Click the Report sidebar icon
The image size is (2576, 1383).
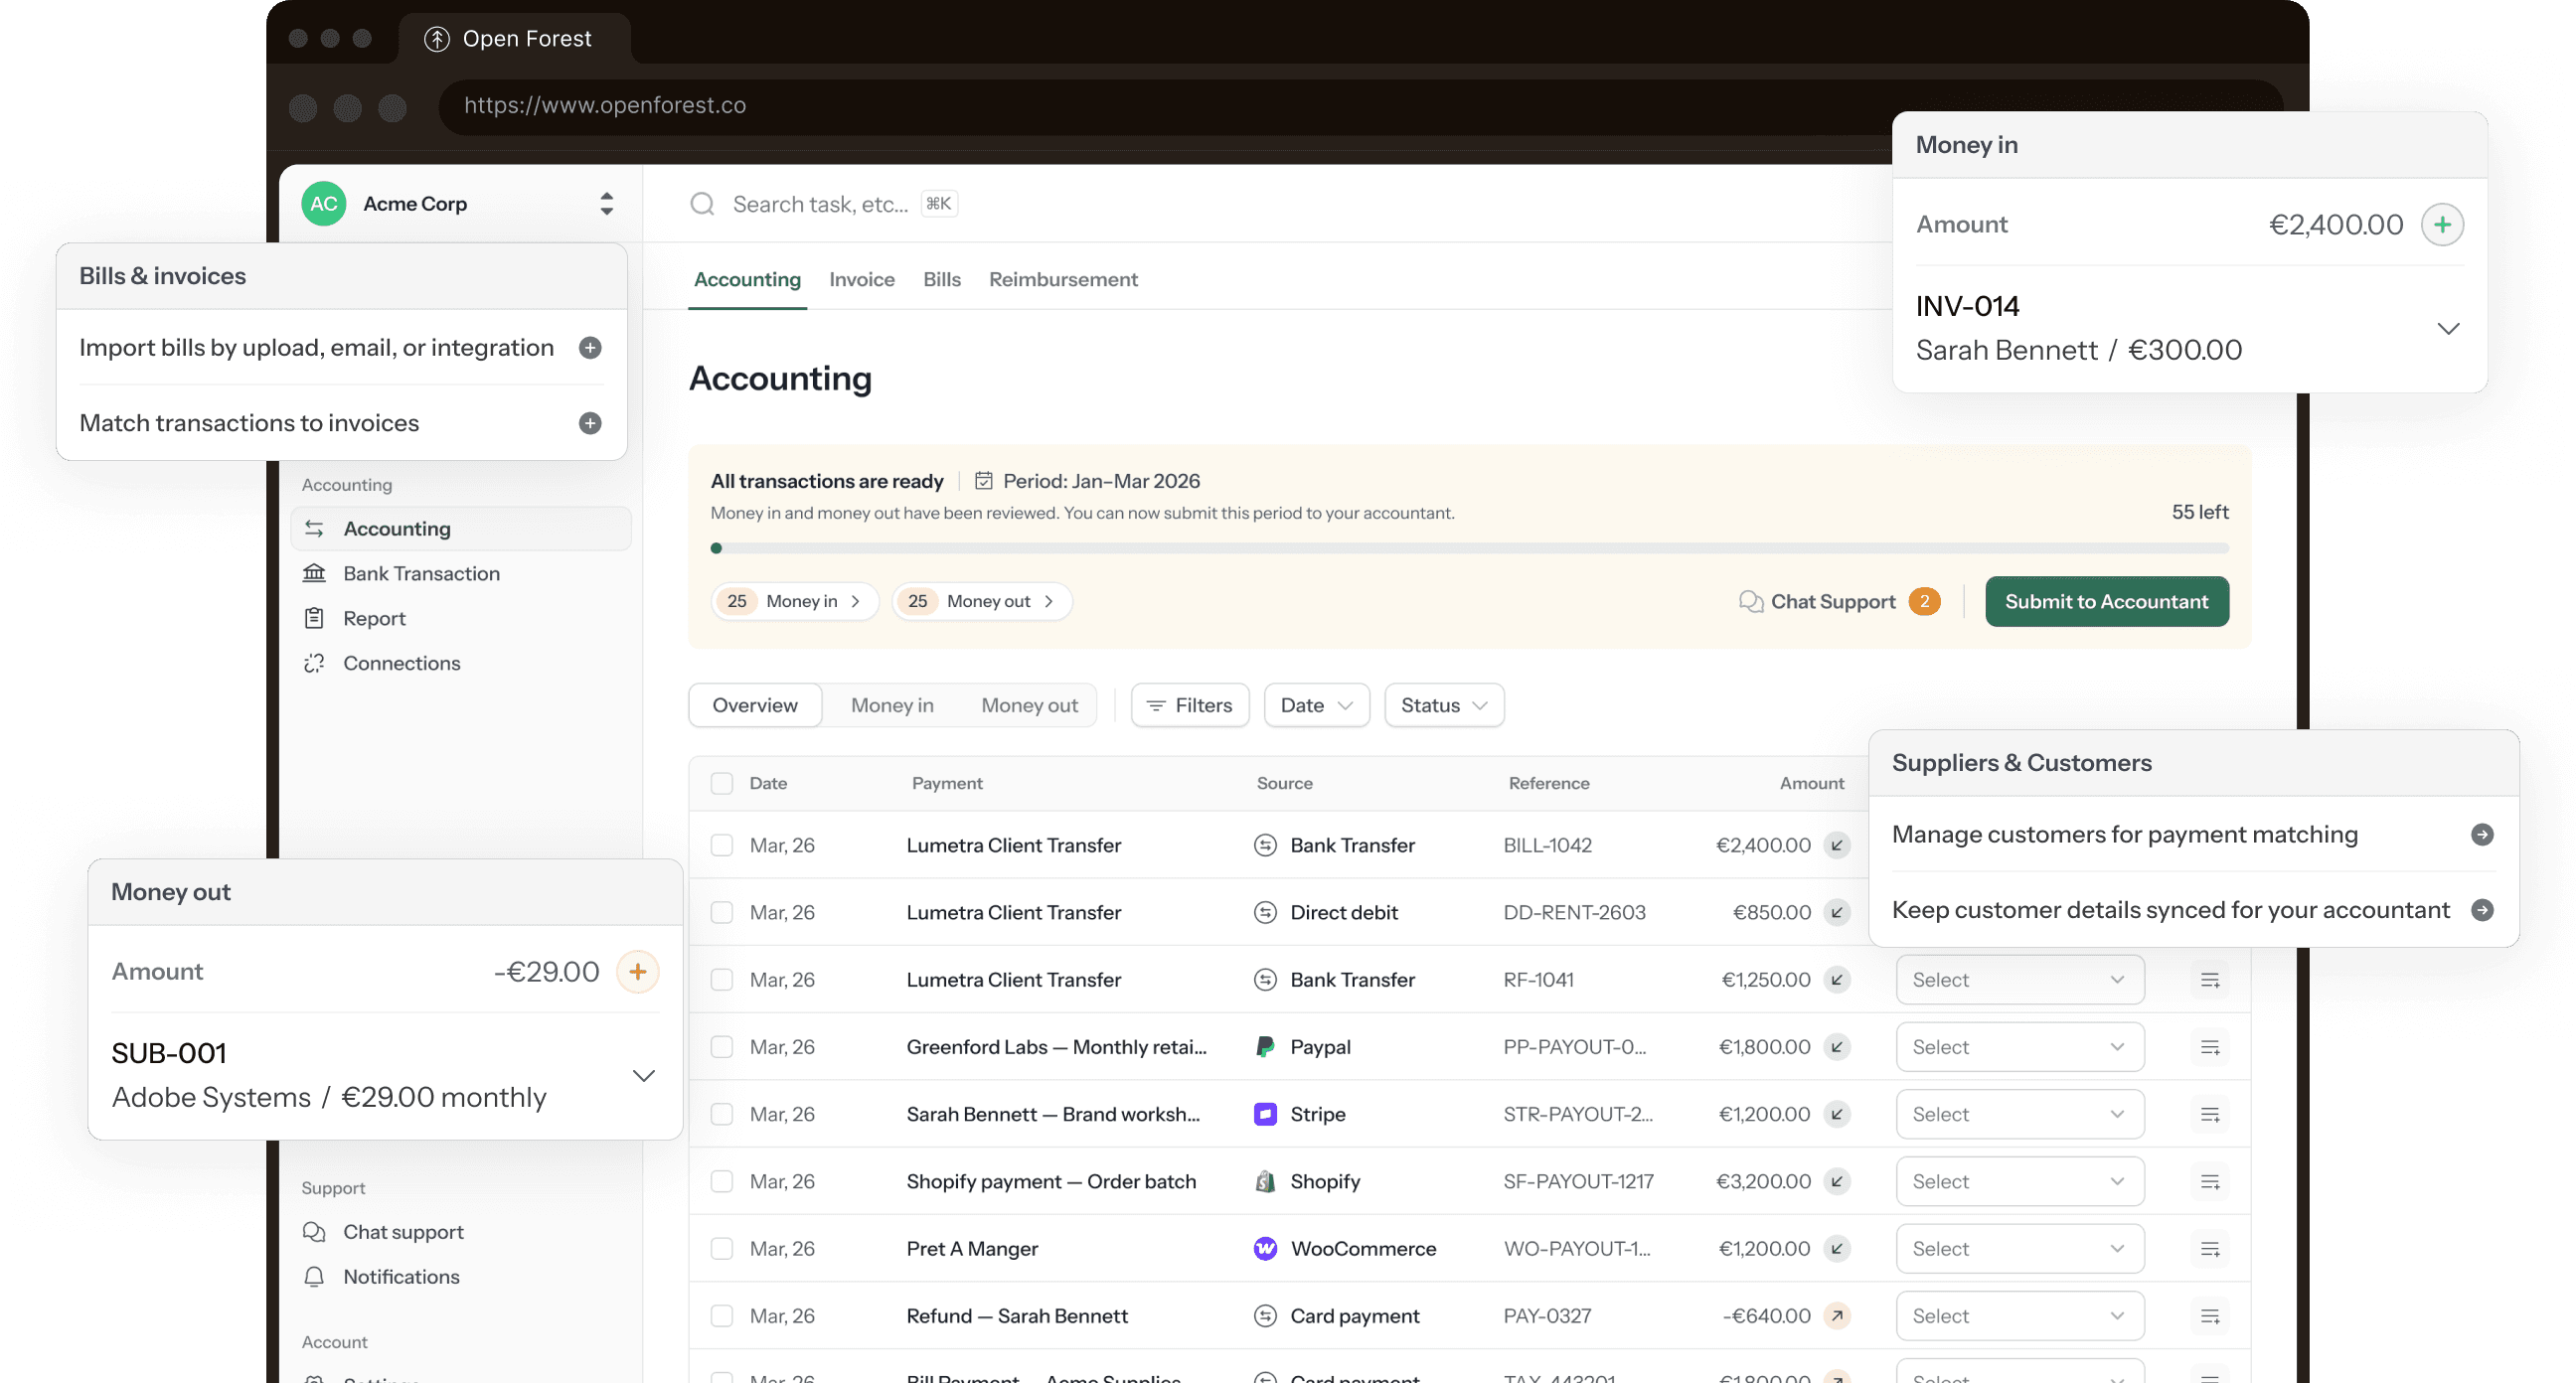[314, 619]
